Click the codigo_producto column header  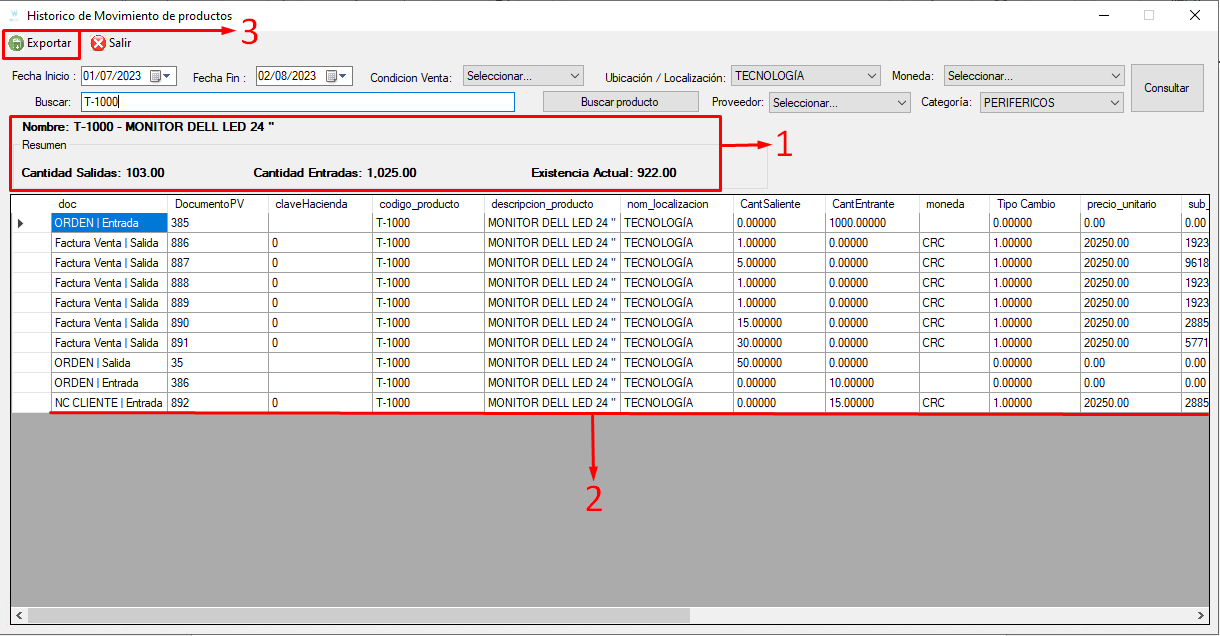pos(428,204)
